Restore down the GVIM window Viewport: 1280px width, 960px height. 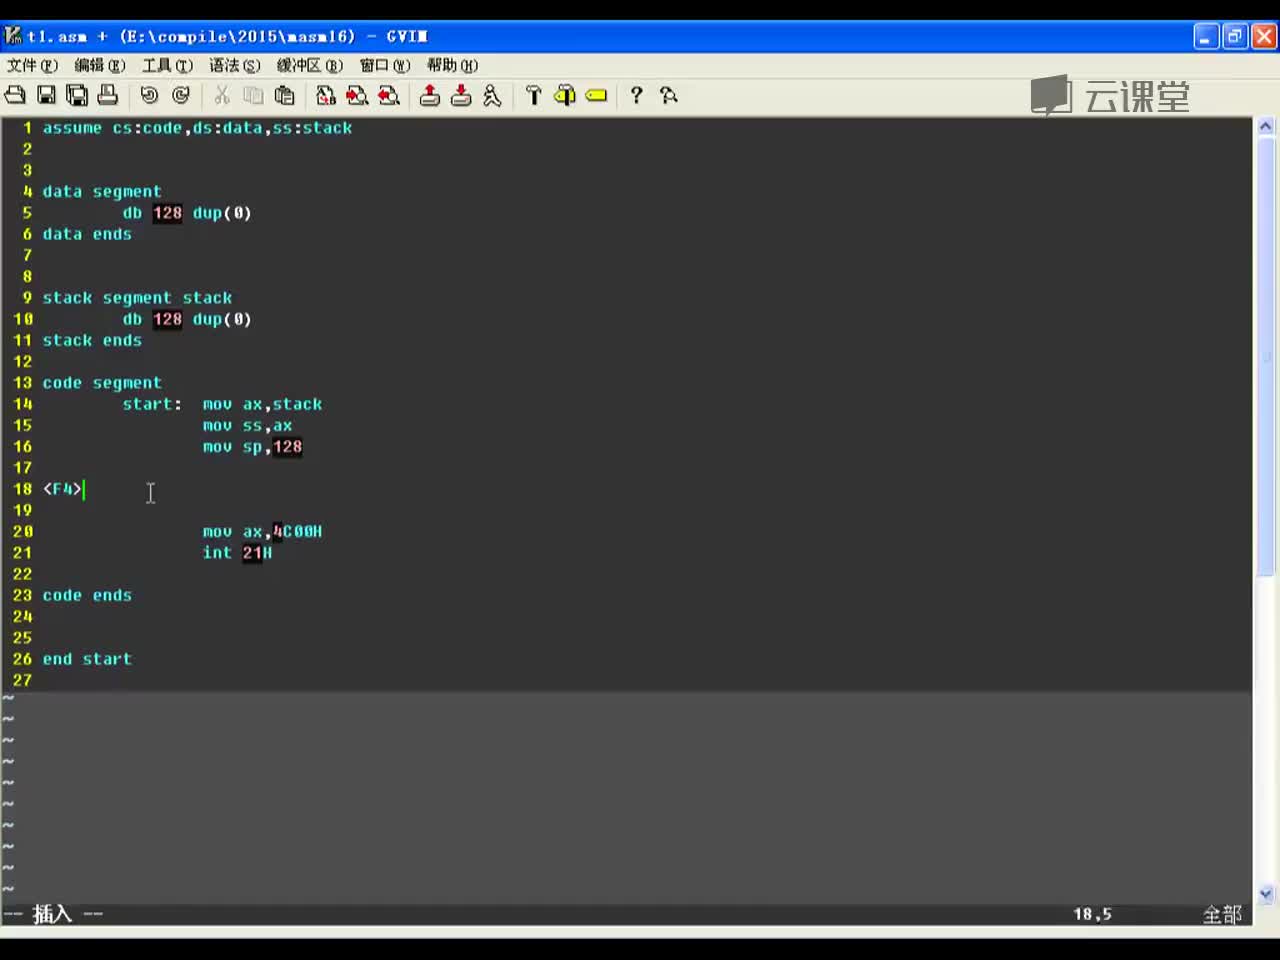1235,37
